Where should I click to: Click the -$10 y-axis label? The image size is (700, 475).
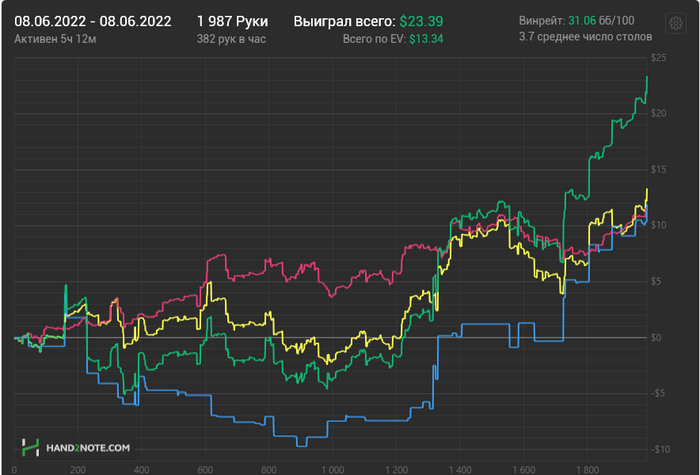click(x=660, y=450)
